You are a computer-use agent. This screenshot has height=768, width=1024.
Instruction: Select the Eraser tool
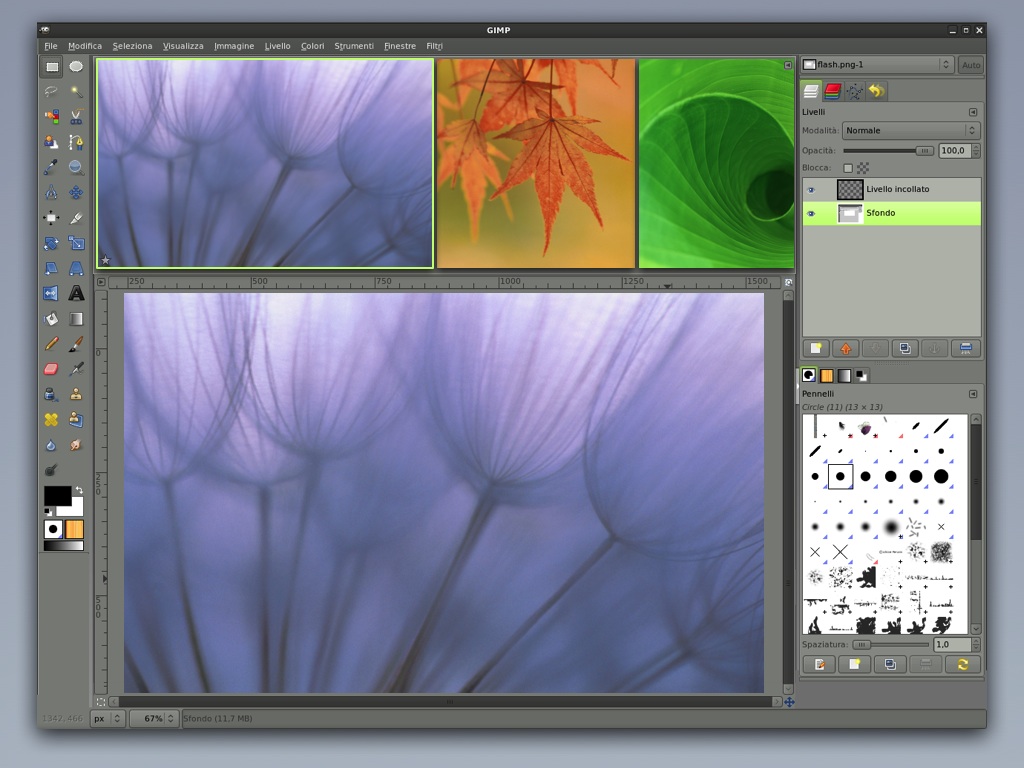[x=51, y=368]
